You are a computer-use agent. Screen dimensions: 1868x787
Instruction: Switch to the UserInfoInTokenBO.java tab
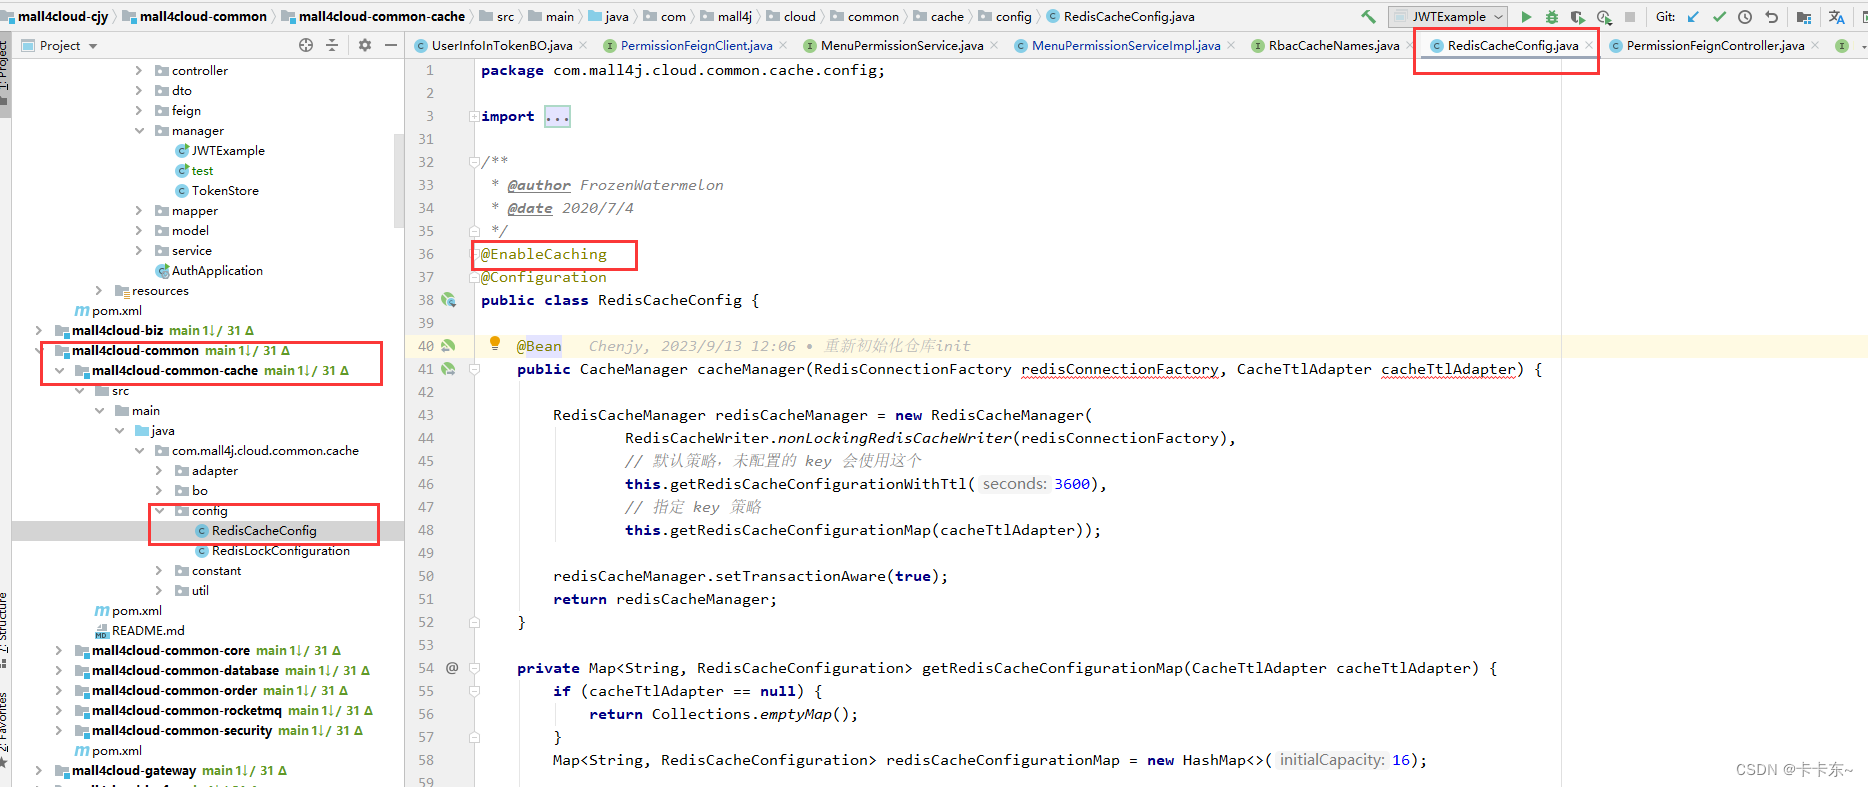[502, 45]
